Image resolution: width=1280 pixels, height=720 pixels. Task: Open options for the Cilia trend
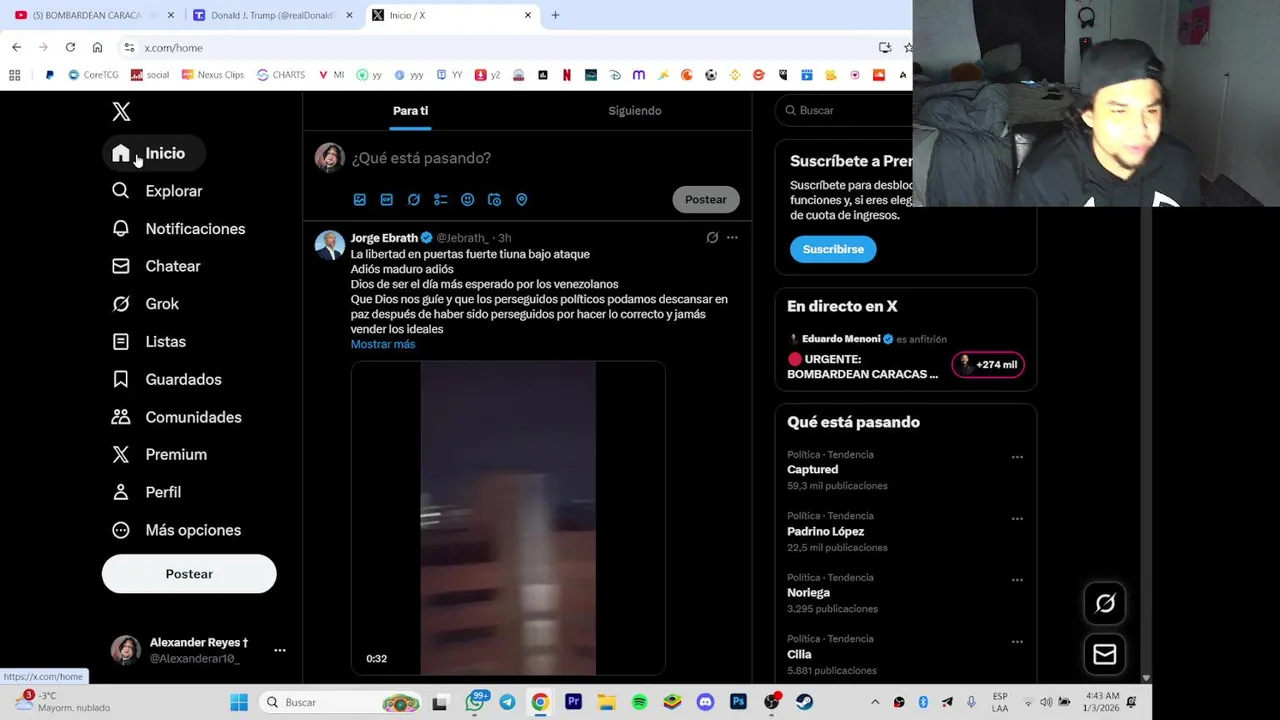tap(1017, 642)
